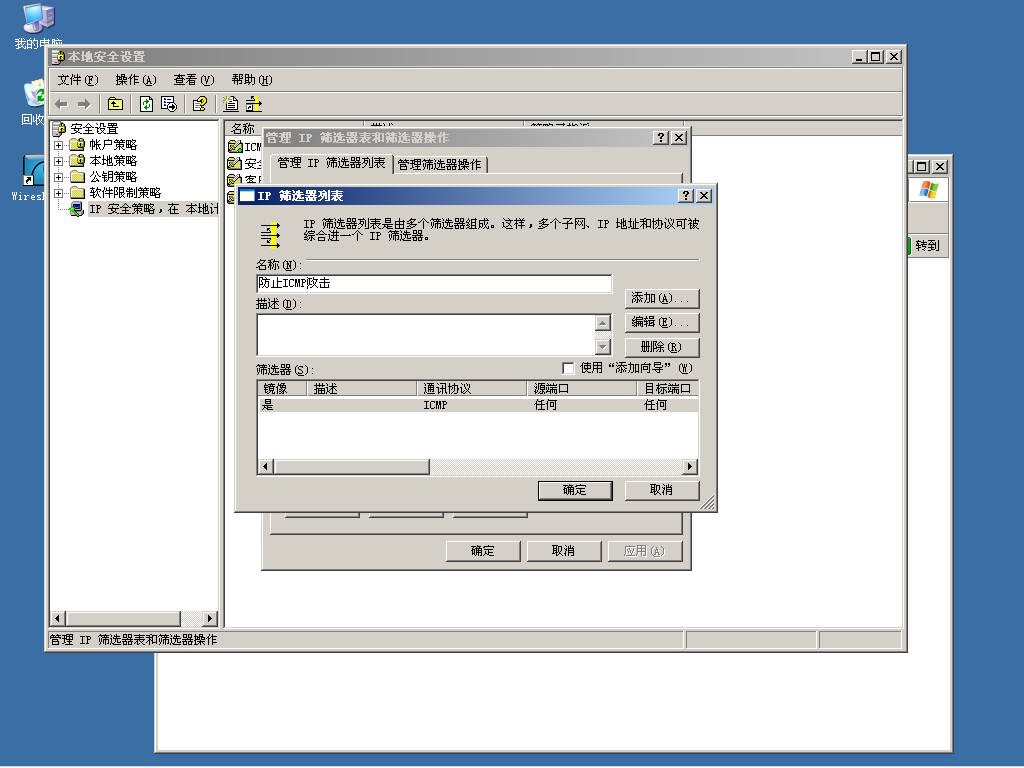Open the 文件(F) menu
This screenshot has width=1024, height=768.
[78, 80]
